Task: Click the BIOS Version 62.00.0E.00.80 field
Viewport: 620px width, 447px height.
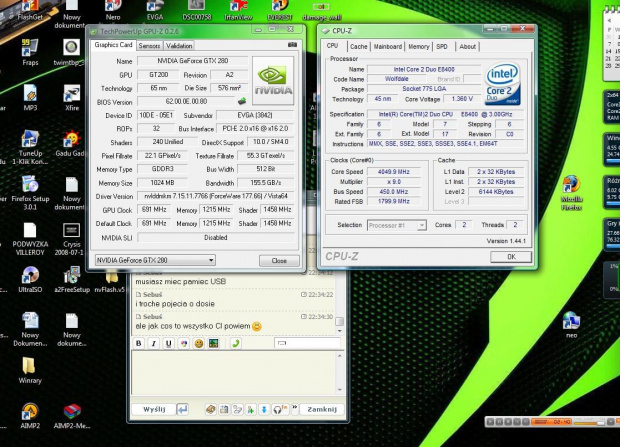Action: pyautogui.click(x=186, y=102)
